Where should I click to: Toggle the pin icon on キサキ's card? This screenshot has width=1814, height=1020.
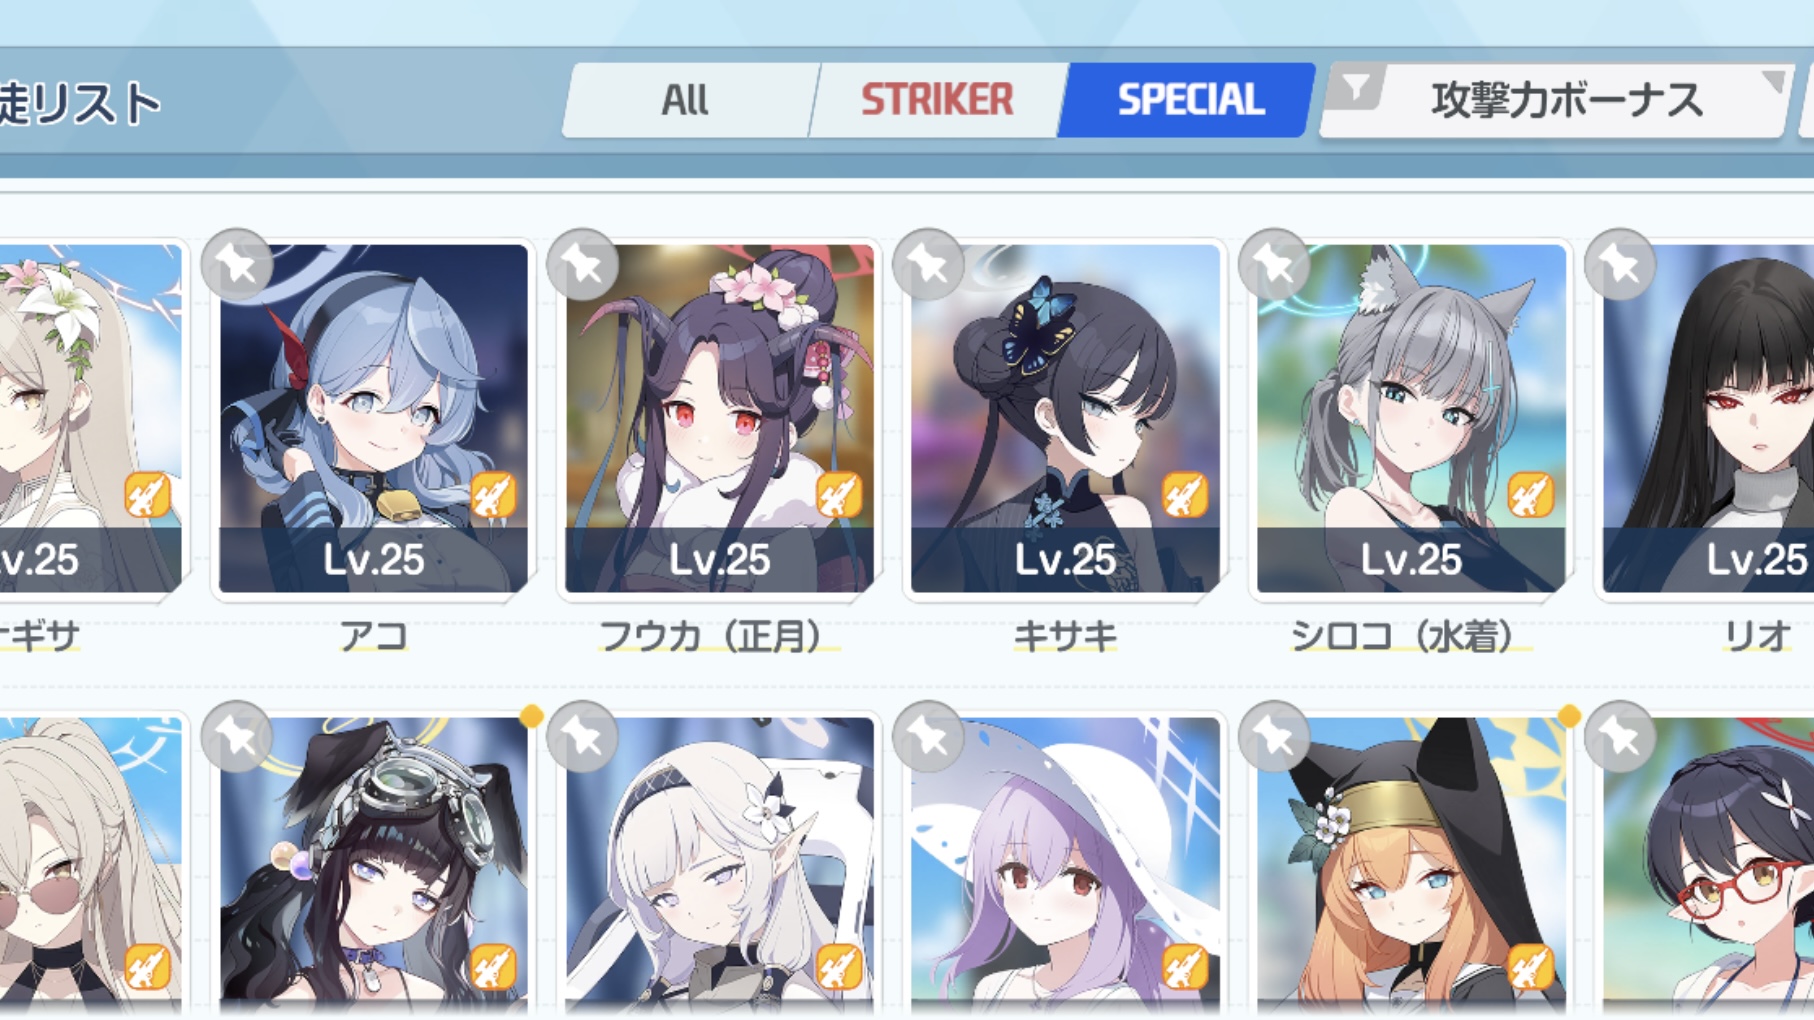(x=929, y=265)
